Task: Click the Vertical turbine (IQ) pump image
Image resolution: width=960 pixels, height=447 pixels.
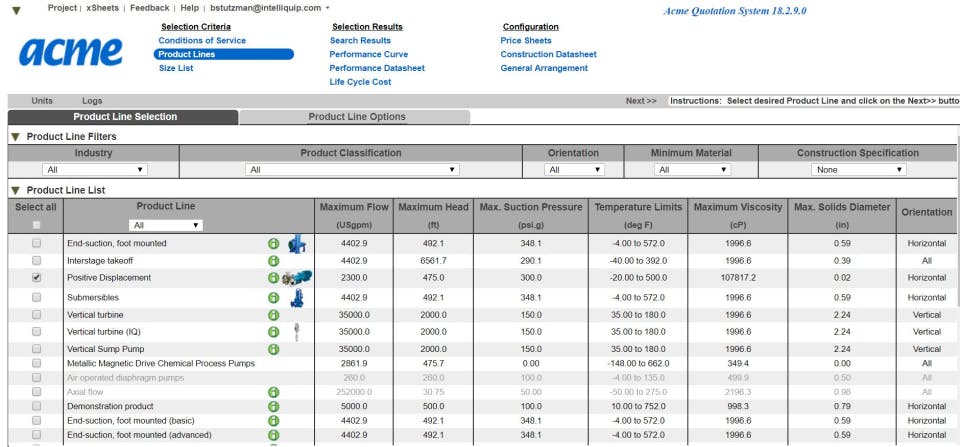Action: pyautogui.click(x=297, y=331)
